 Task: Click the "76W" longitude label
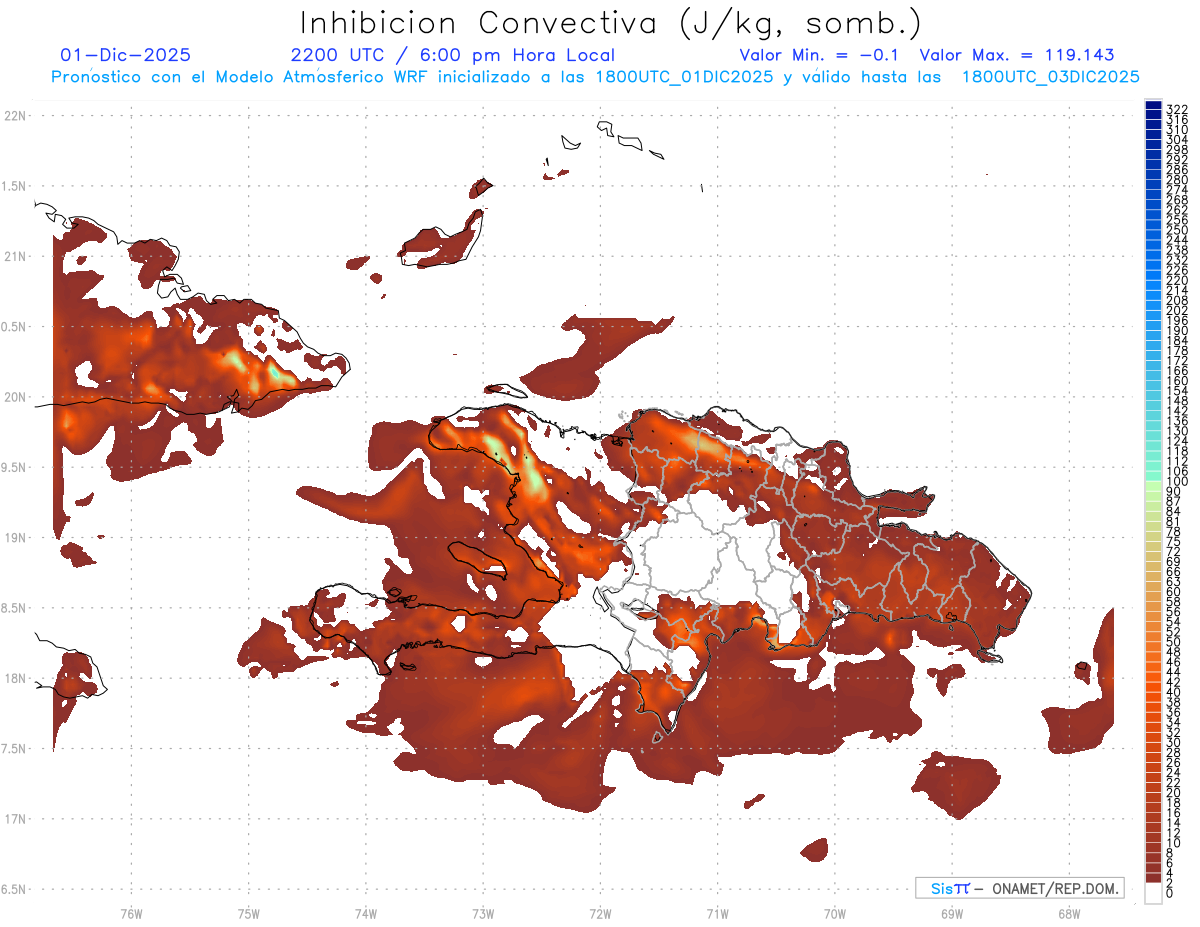pos(131,913)
